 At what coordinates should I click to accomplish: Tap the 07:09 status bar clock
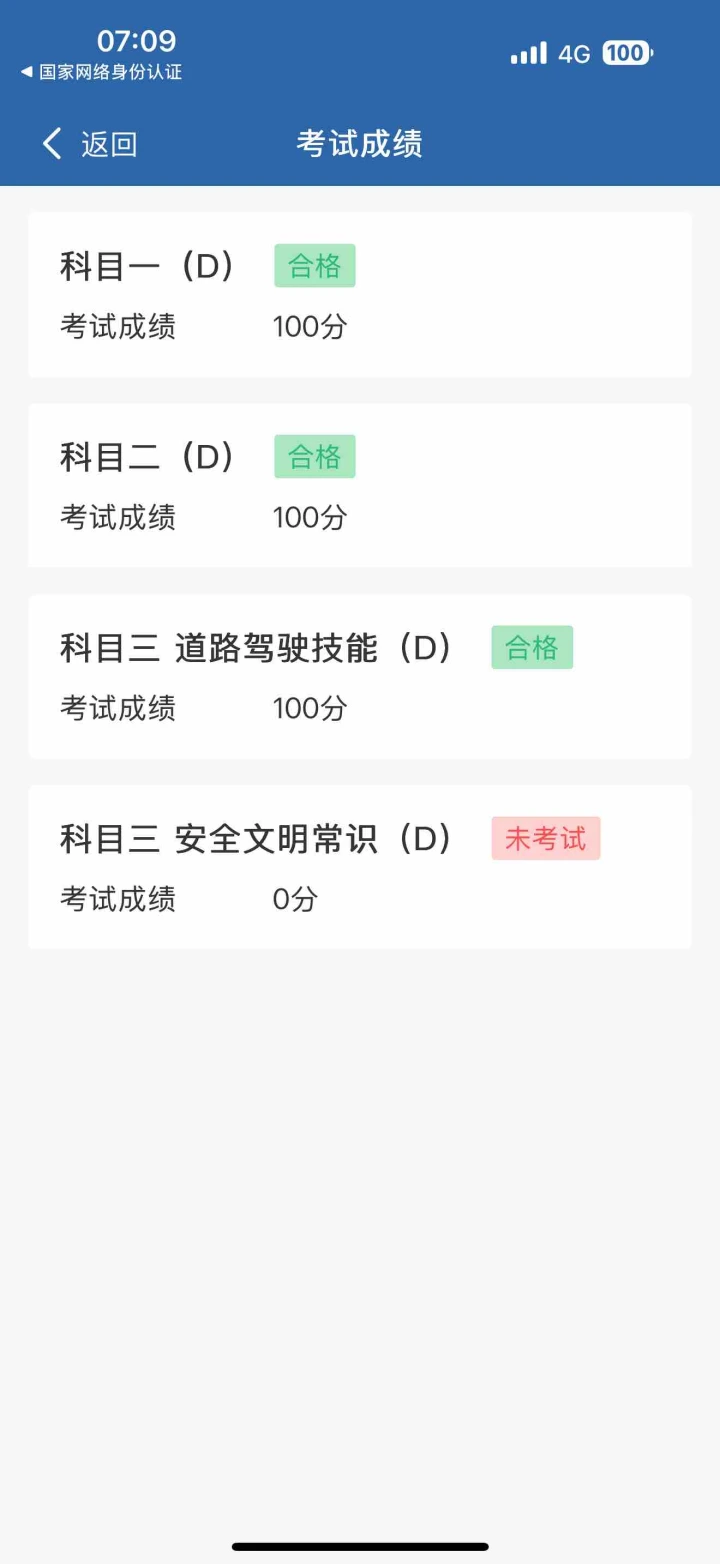136,41
